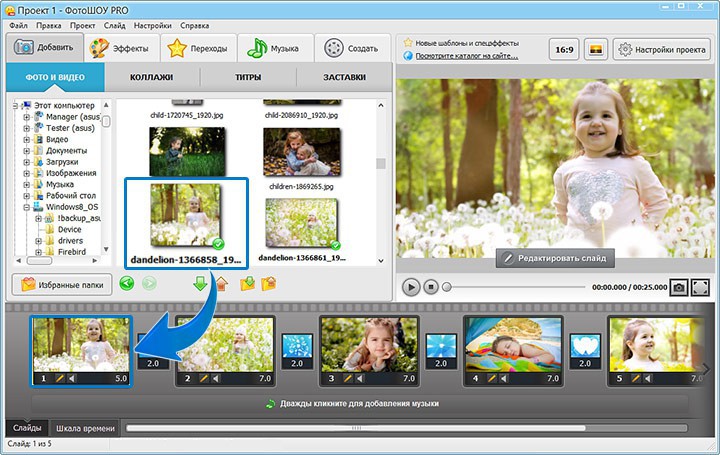Open slide 4 sound icon

pyautogui.click(x=504, y=379)
